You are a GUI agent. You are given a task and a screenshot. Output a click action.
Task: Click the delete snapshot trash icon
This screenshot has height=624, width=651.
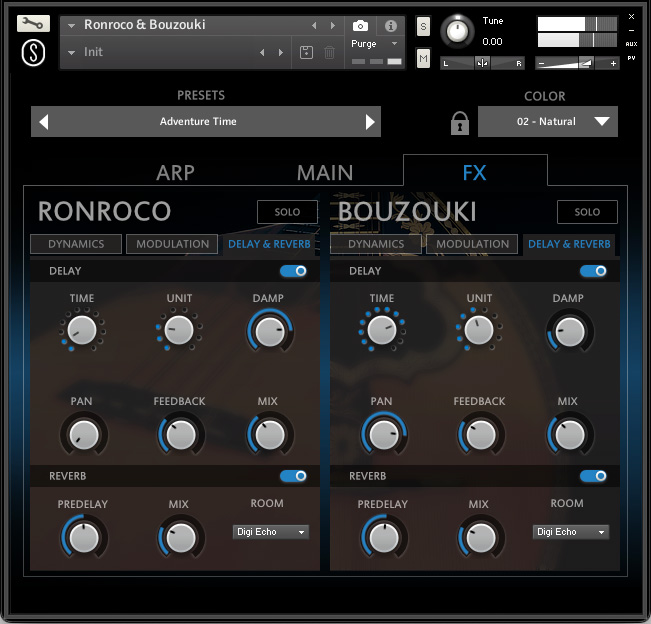pos(330,53)
